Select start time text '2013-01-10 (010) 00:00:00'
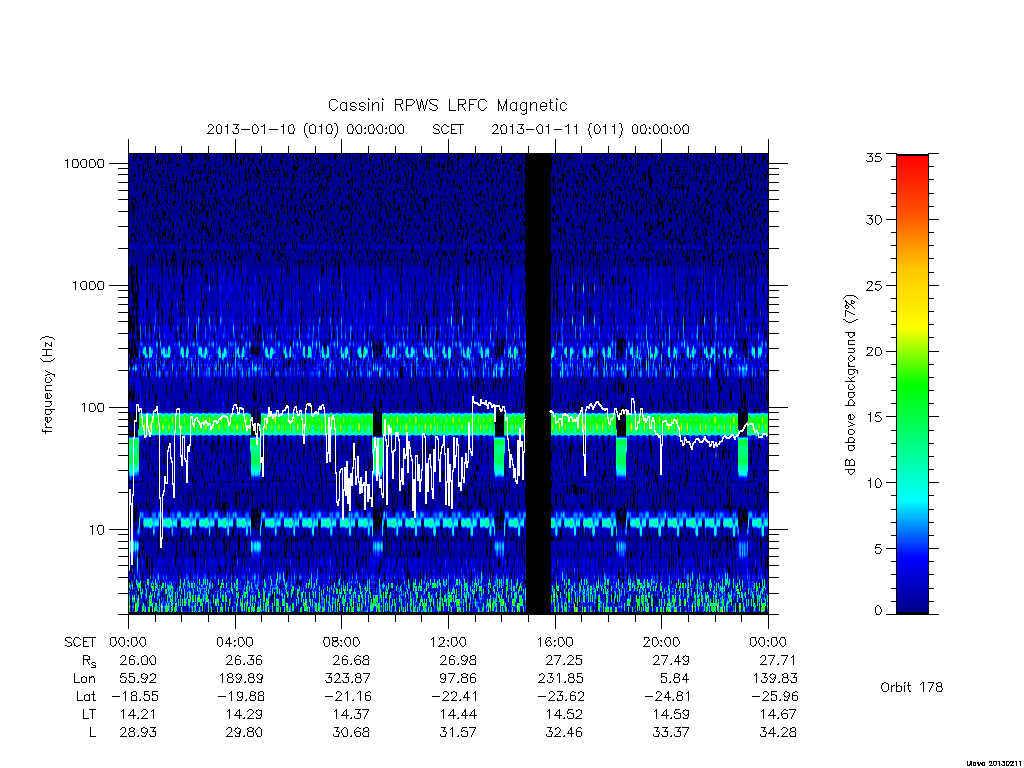This screenshot has width=1024, height=768. tap(306, 129)
